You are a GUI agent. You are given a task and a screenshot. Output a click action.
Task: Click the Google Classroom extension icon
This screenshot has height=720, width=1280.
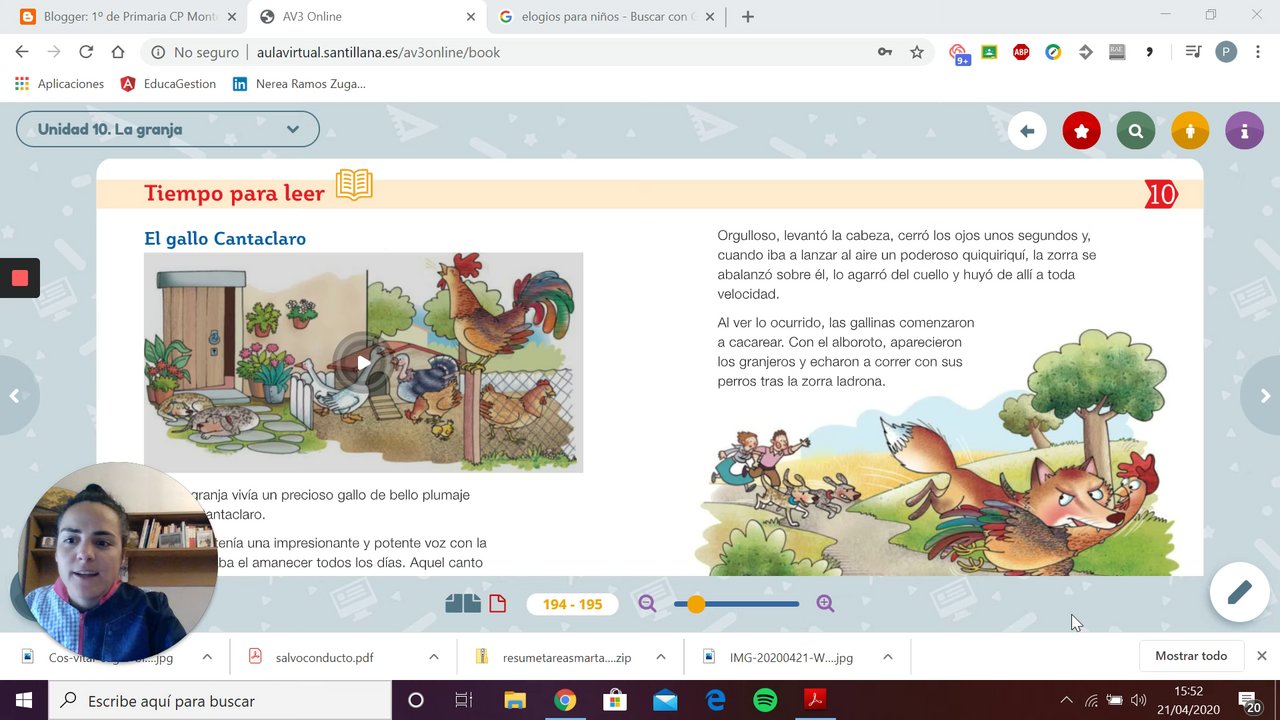click(x=989, y=52)
